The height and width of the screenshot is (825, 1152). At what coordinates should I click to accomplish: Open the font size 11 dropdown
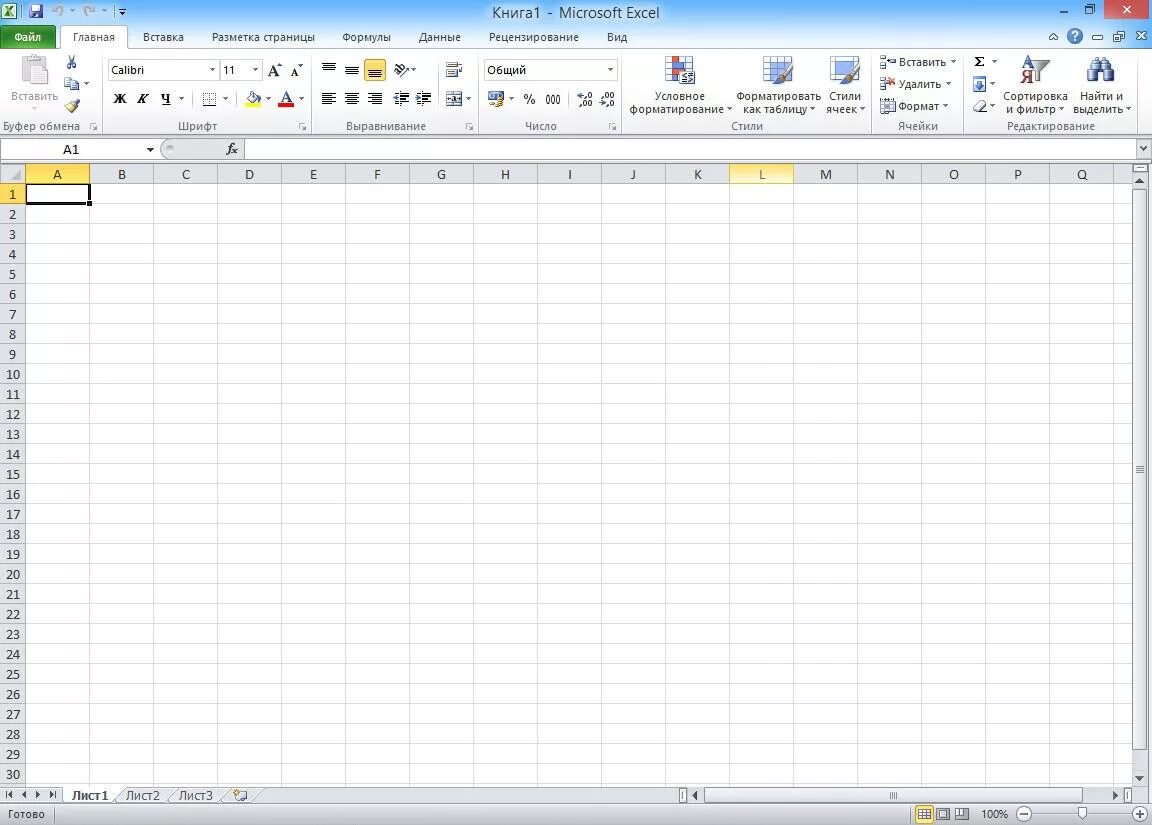[255, 70]
